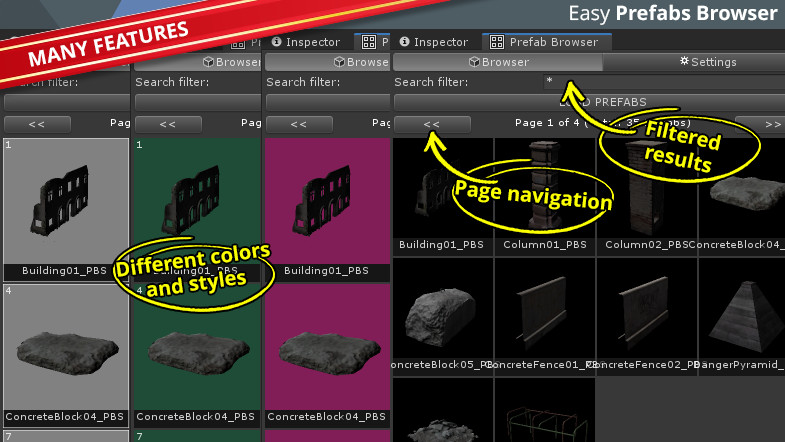Go to previous page in dark panel
The width and height of the screenshot is (785, 442).
pos(432,124)
